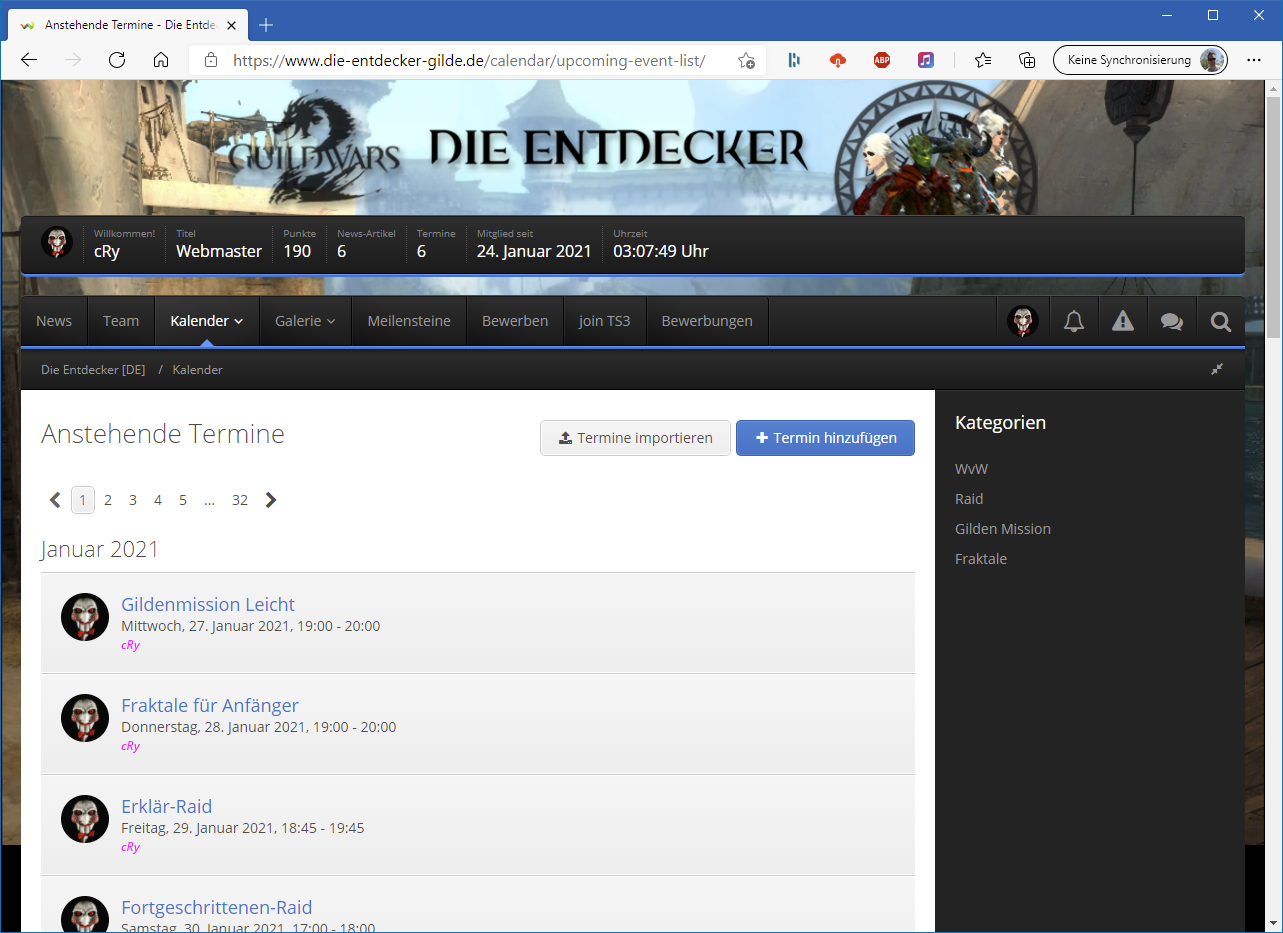The width and height of the screenshot is (1283, 933).
Task: Expand the Kalender dropdown menu
Action: [207, 321]
